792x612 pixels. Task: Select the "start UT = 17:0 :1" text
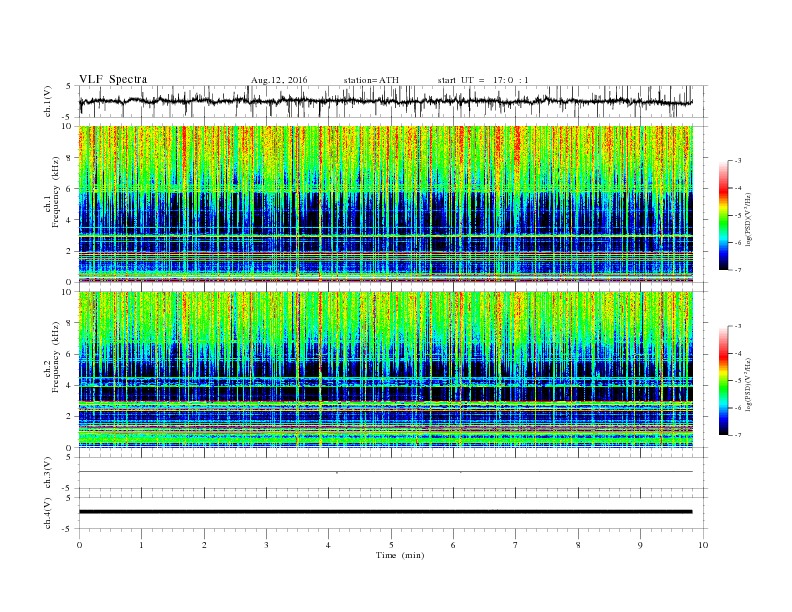click(x=483, y=80)
